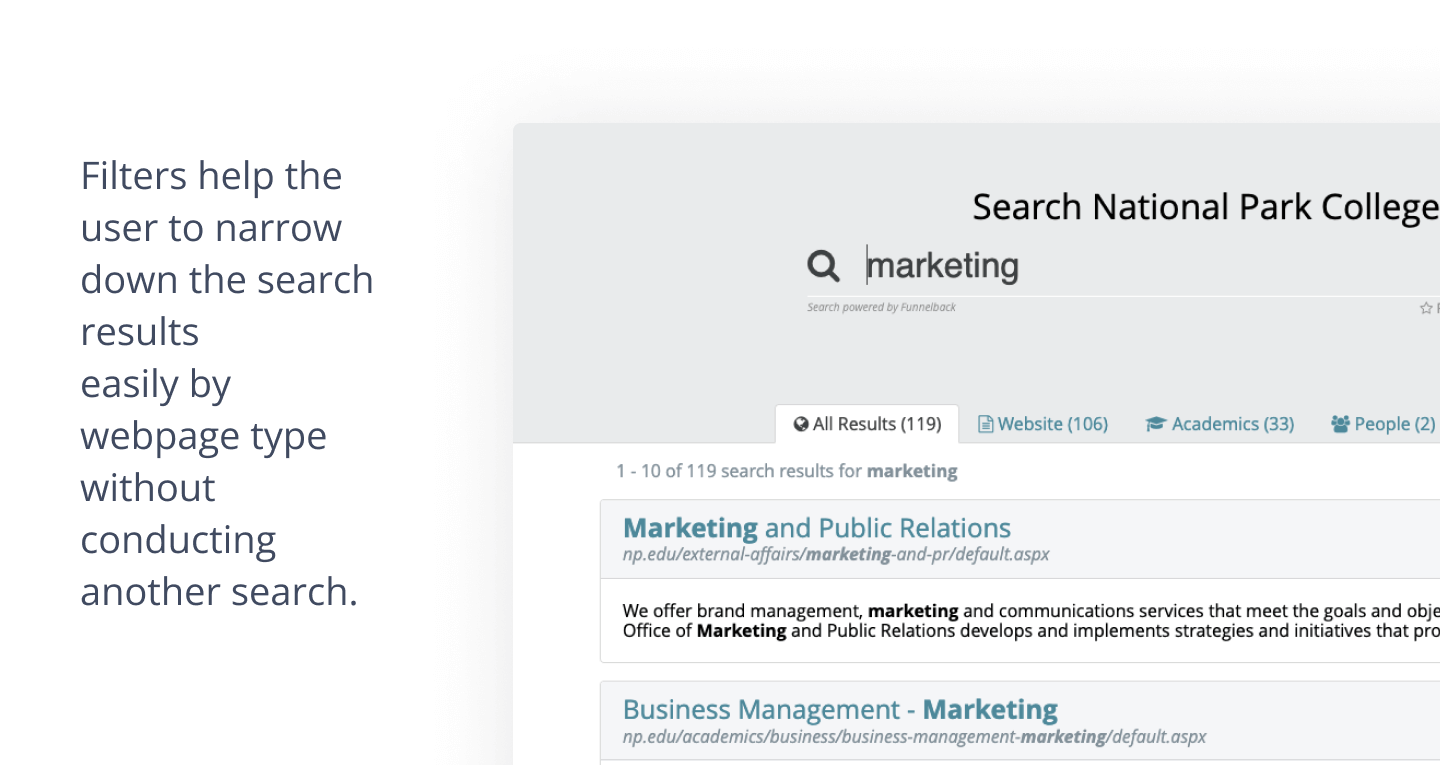1440x765 pixels.
Task: Click the Search National Park College heading
Action: [x=1206, y=207]
